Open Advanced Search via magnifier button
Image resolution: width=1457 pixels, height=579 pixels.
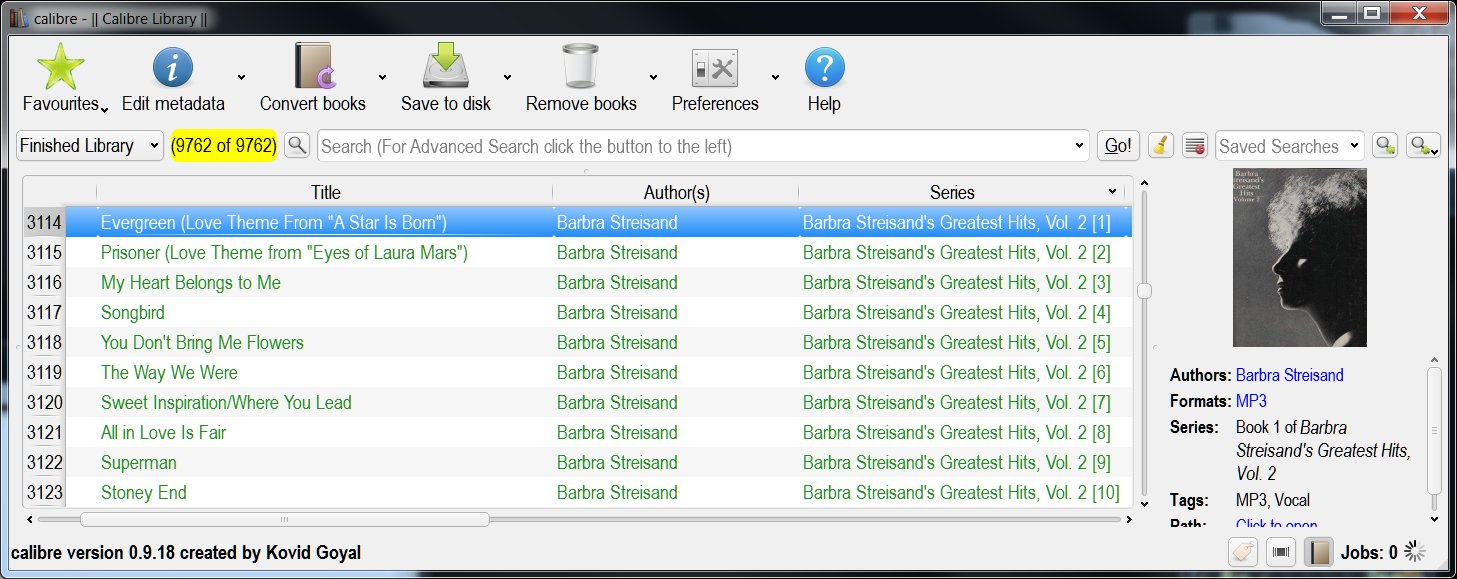tap(297, 145)
